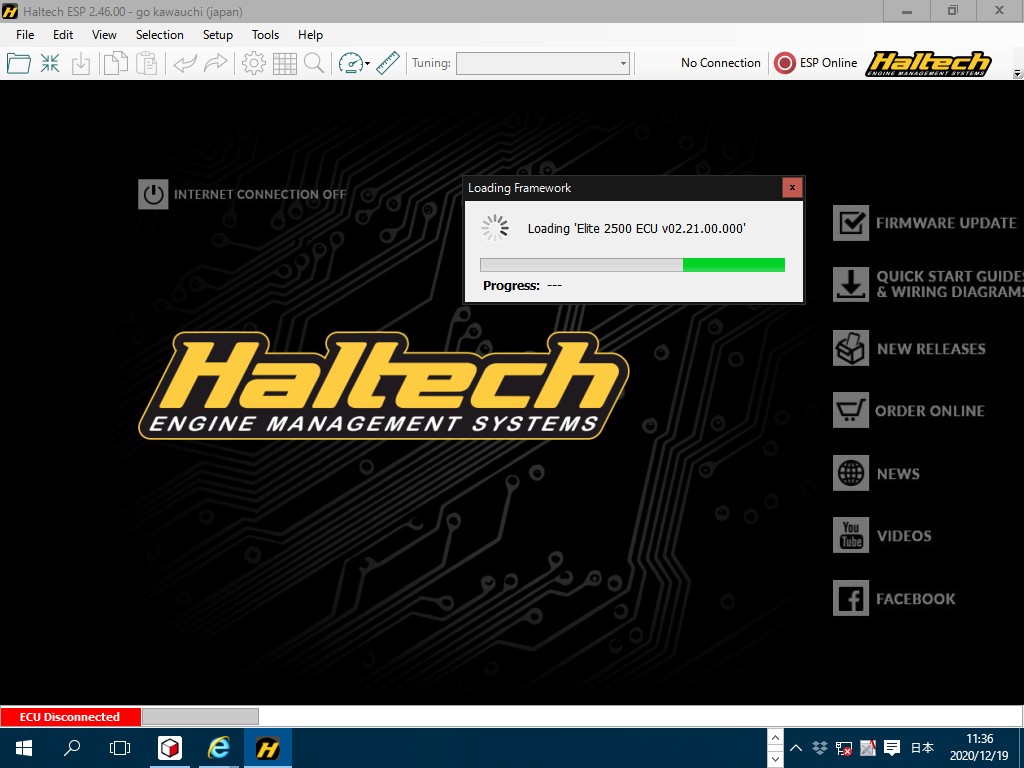The height and width of the screenshot is (768, 1024).
Task: Click the red cube app on taskbar
Action: coord(170,748)
